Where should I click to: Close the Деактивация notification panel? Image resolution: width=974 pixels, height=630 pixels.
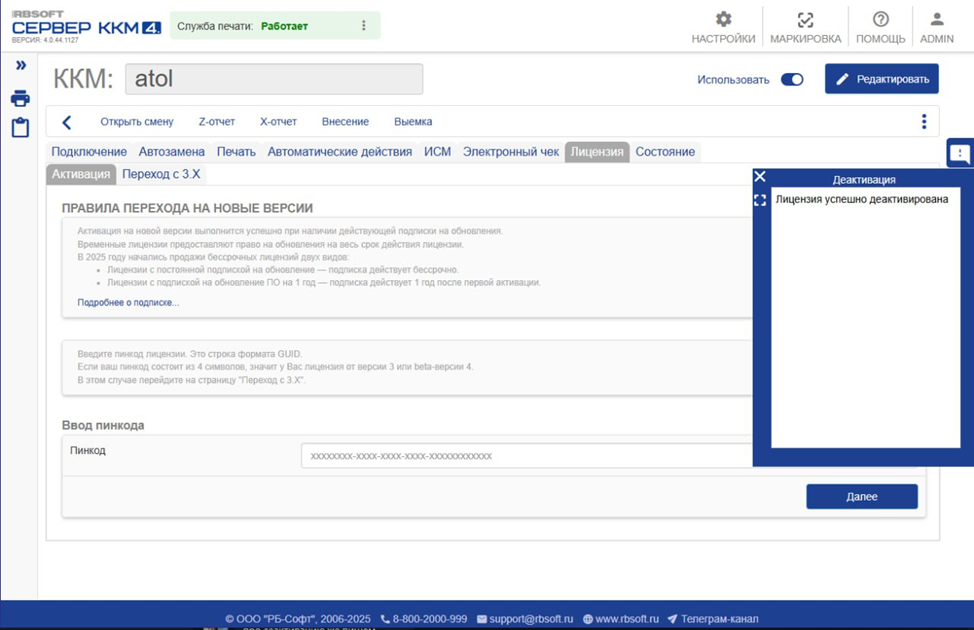click(760, 177)
